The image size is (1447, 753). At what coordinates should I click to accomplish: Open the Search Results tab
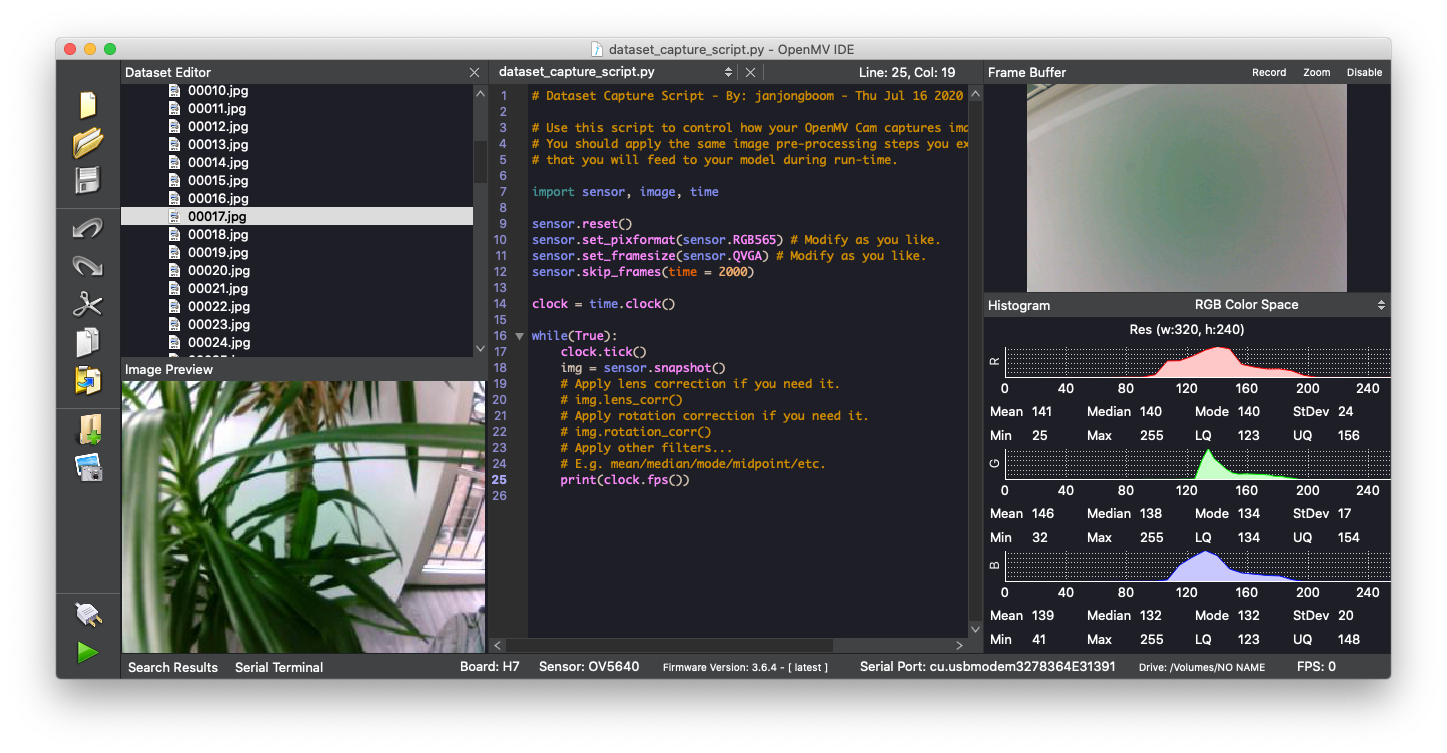(x=173, y=667)
